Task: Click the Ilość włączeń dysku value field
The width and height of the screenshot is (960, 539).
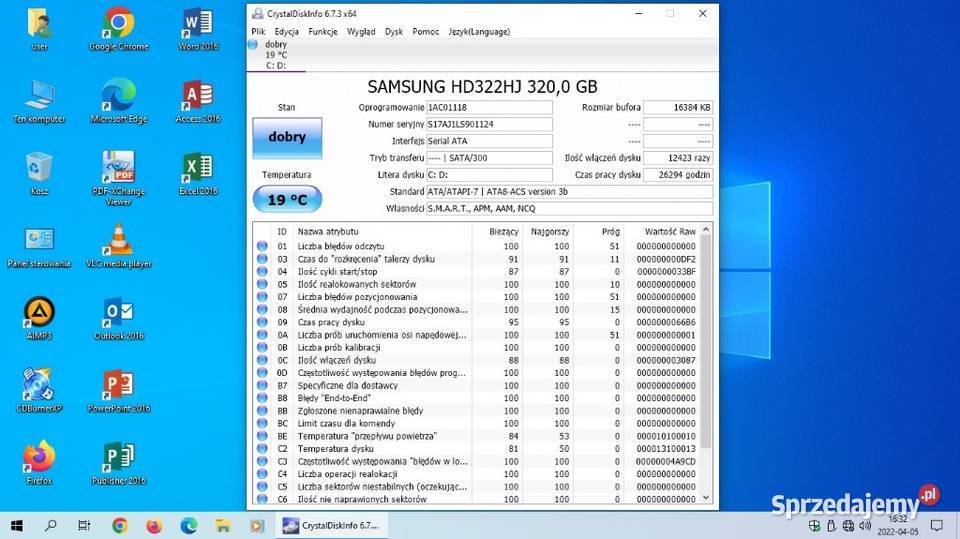Action: click(678, 158)
